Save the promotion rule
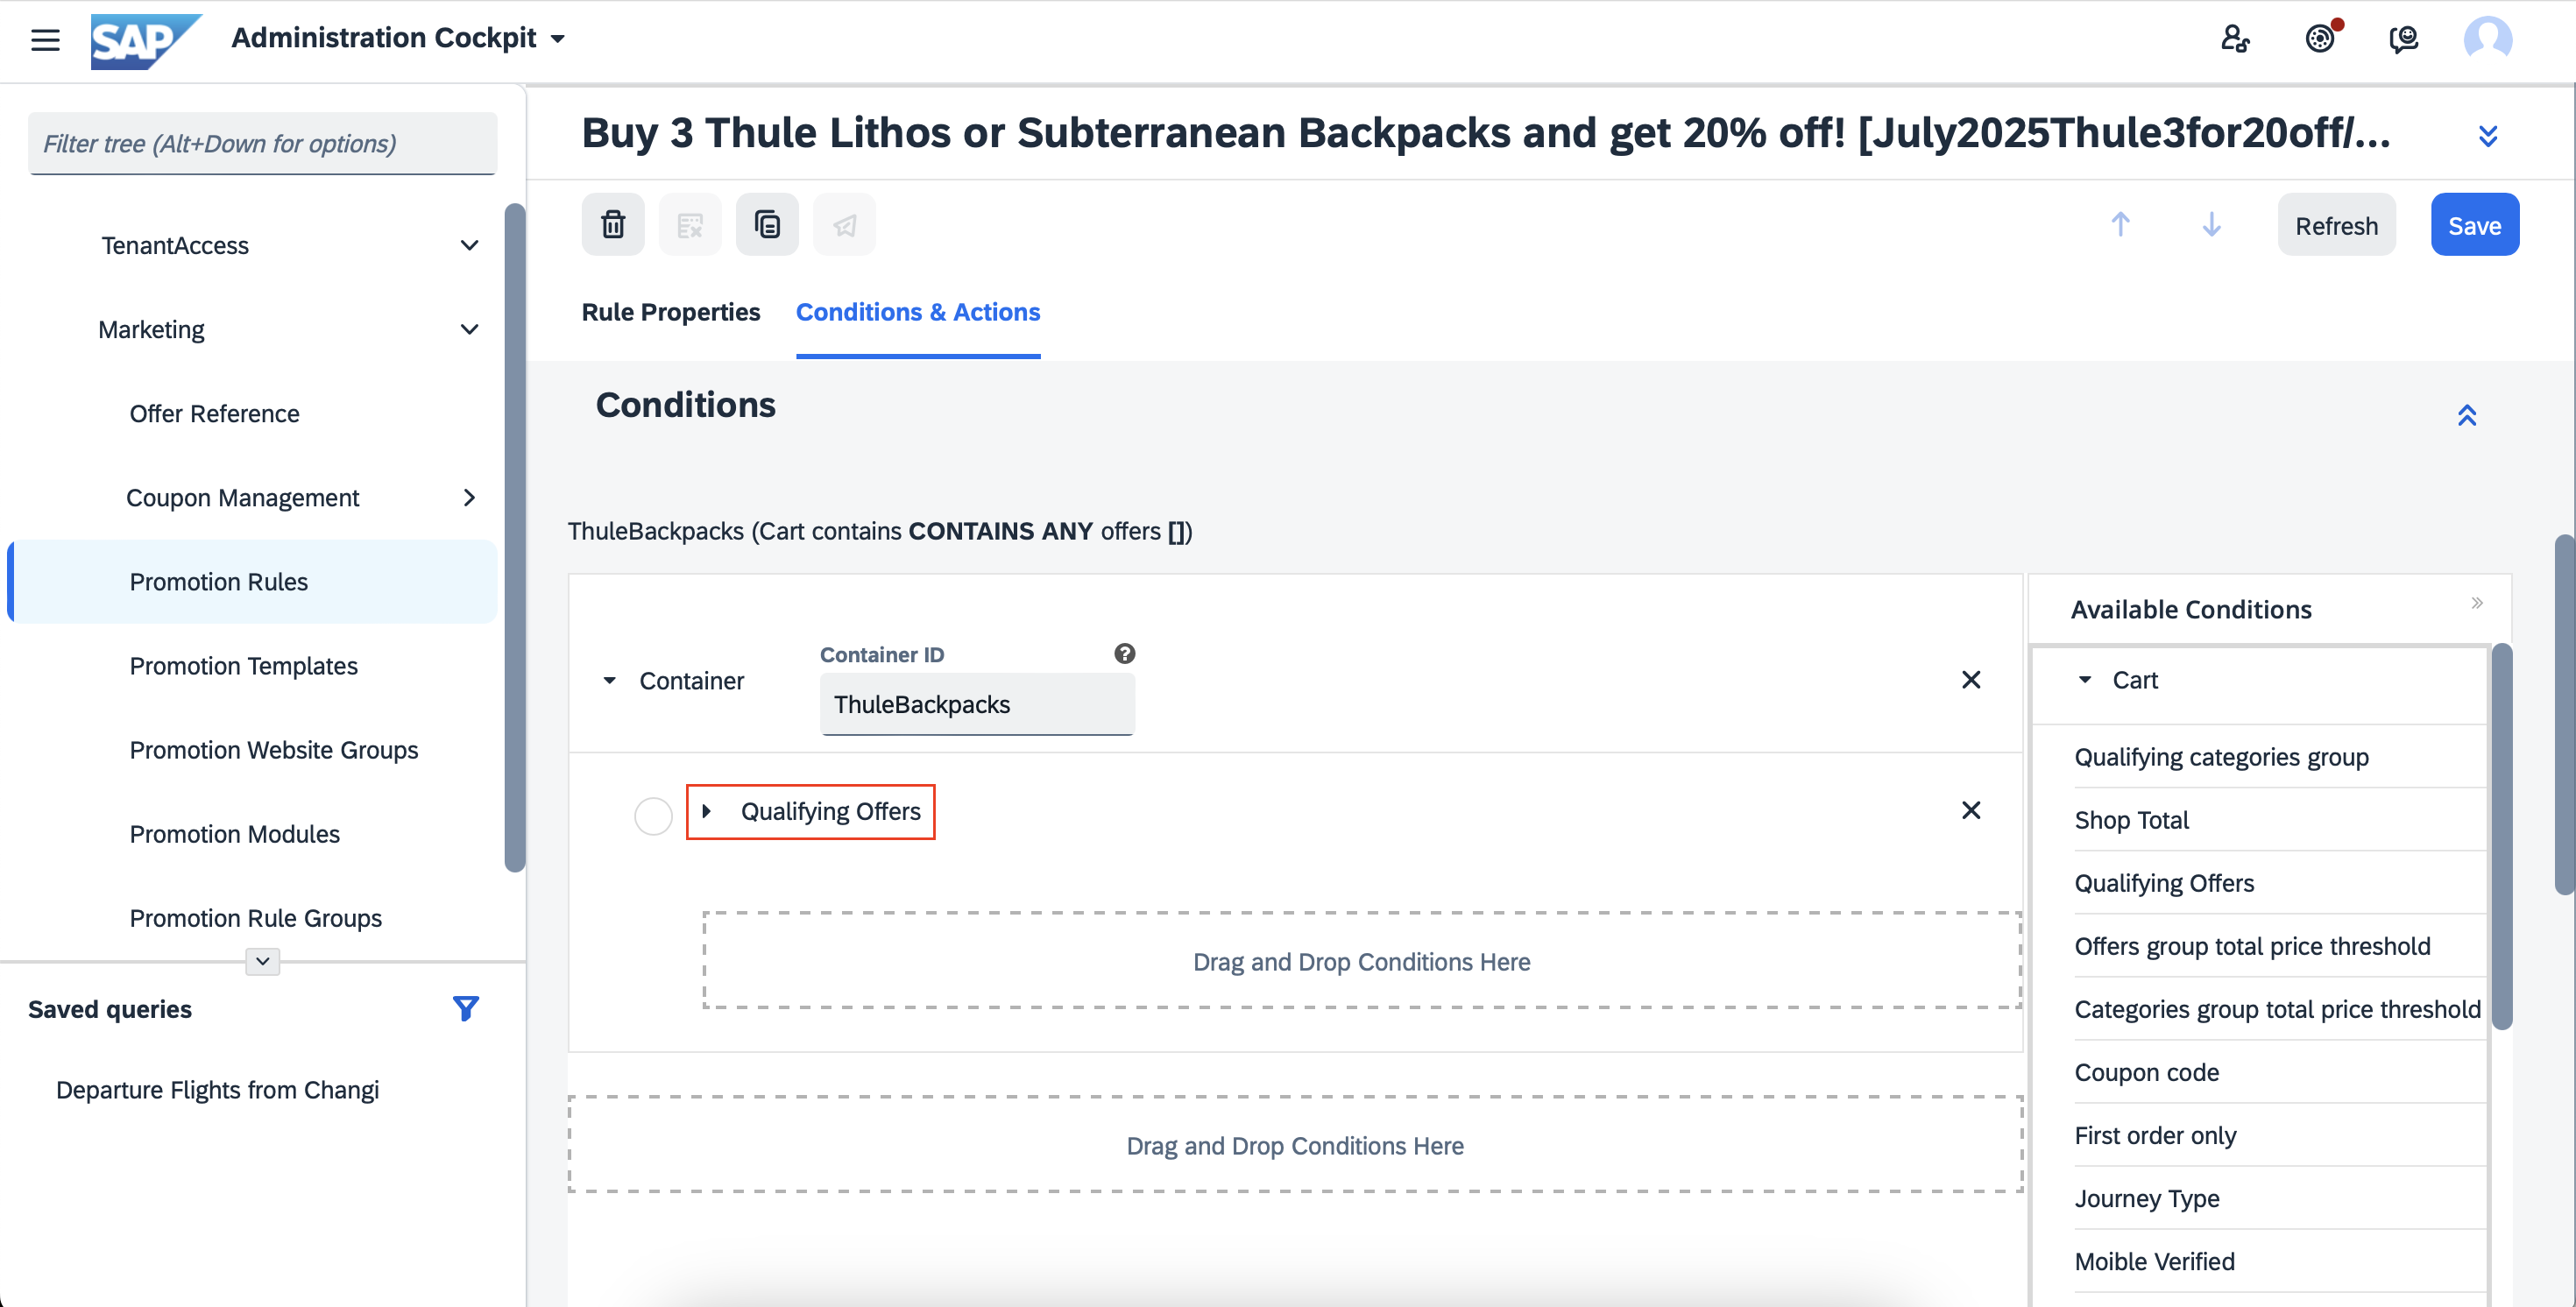Viewport: 2576px width, 1307px height. coord(2474,225)
